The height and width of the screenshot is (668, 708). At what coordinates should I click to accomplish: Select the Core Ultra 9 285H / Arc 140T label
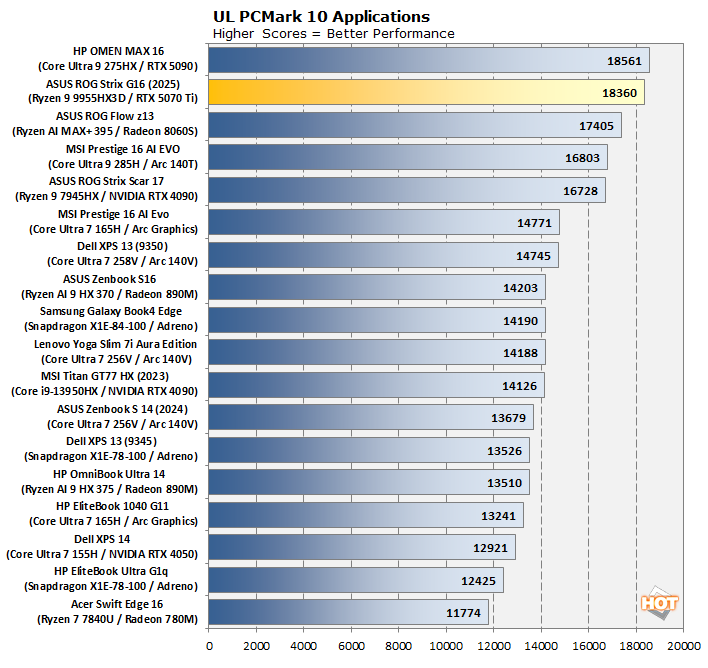[123, 164]
